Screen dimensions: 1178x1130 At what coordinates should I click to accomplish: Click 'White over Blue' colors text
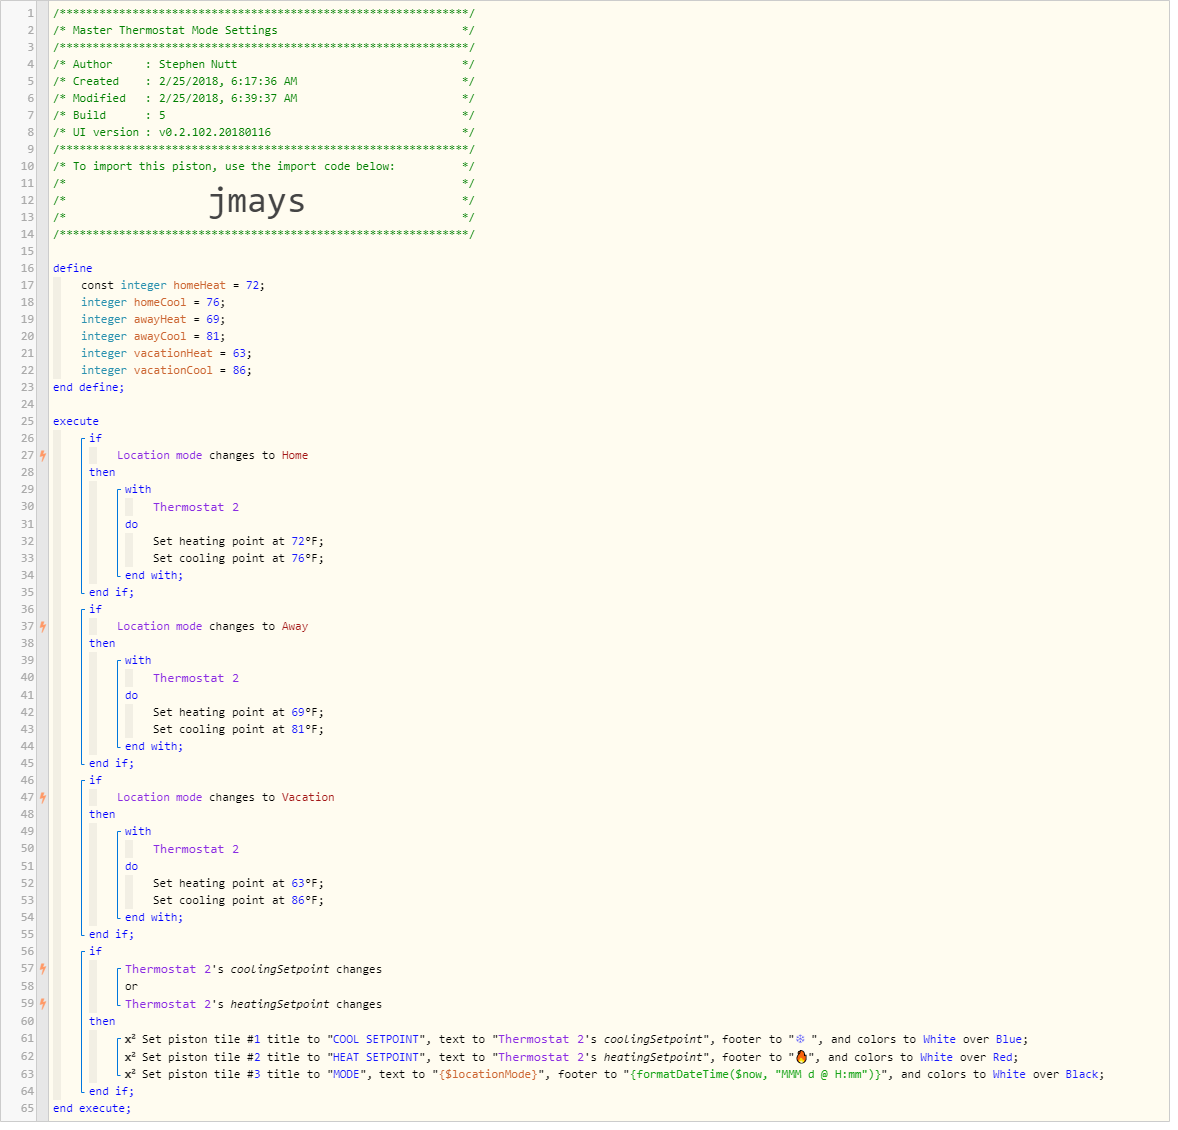click(x=972, y=1040)
